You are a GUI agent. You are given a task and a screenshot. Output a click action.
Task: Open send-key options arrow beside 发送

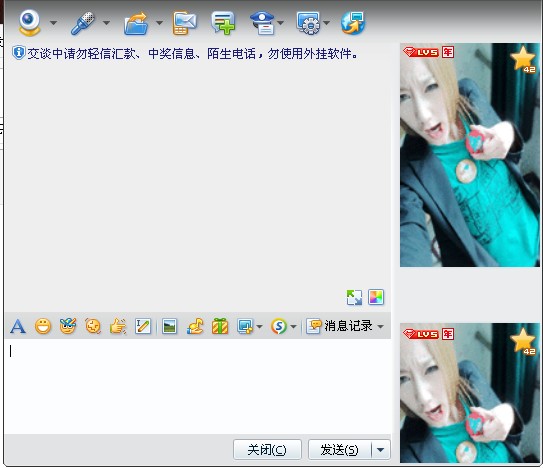pyautogui.click(x=381, y=450)
